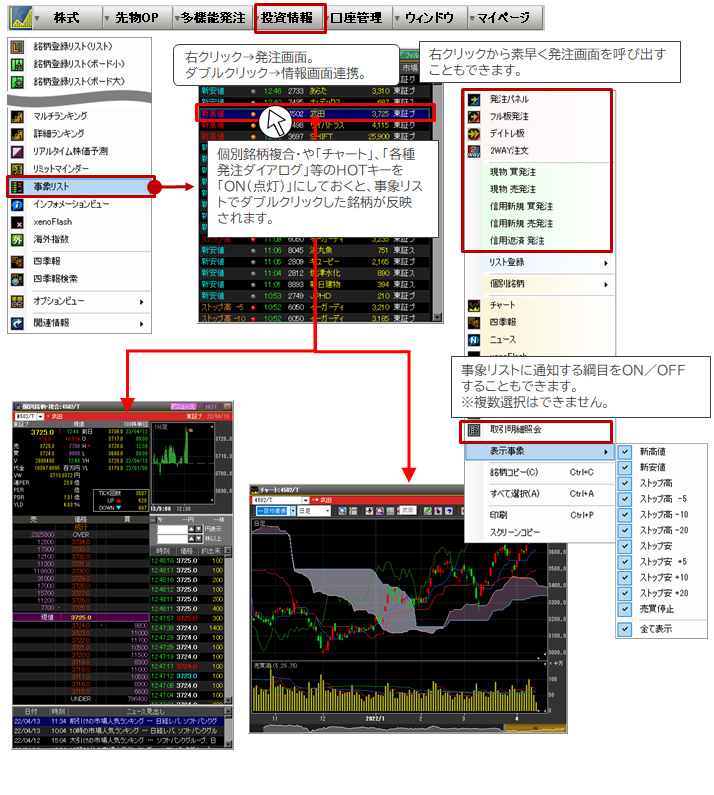This screenshot has width=714, height=795.
Task: Select 銘柄コピー(C) in the context menu
Action: [x=540, y=473]
